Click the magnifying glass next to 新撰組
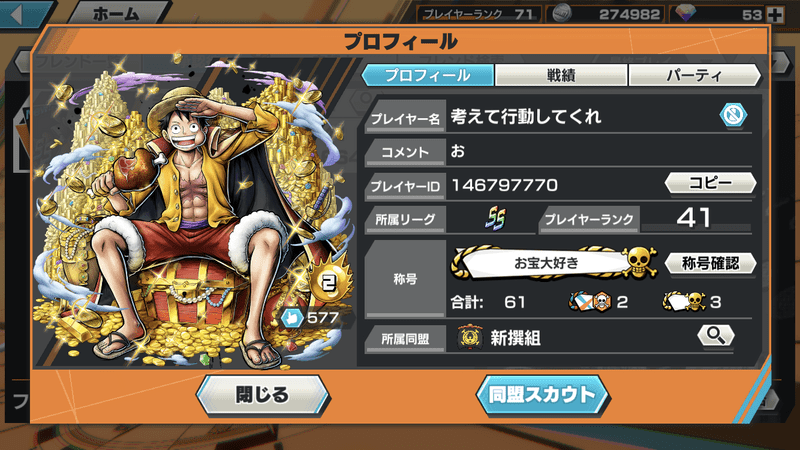The height and width of the screenshot is (450, 800). (x=715, y=336)
